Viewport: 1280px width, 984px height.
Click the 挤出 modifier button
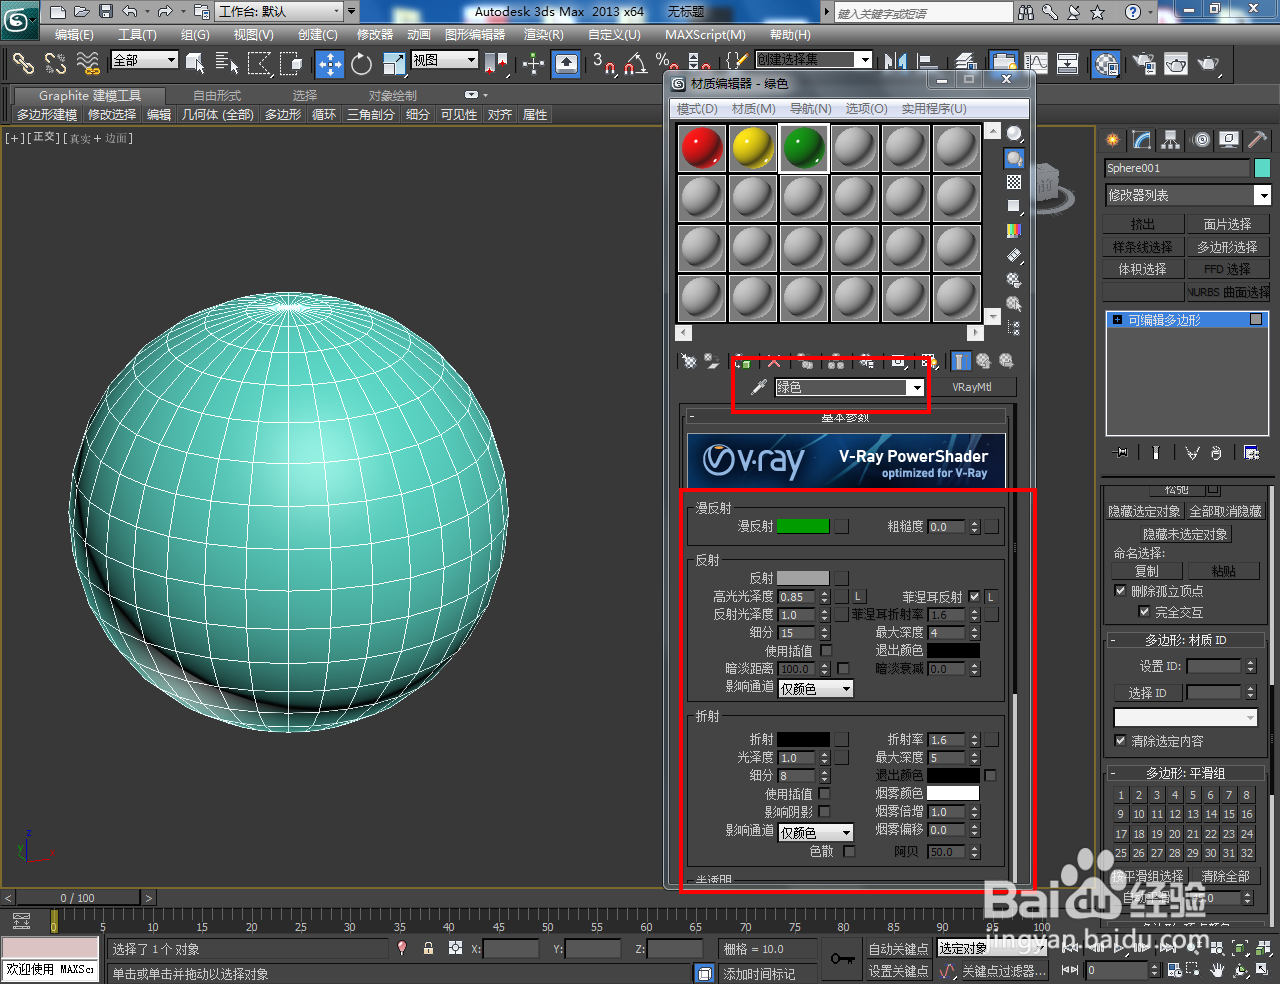click(1142, 225)
